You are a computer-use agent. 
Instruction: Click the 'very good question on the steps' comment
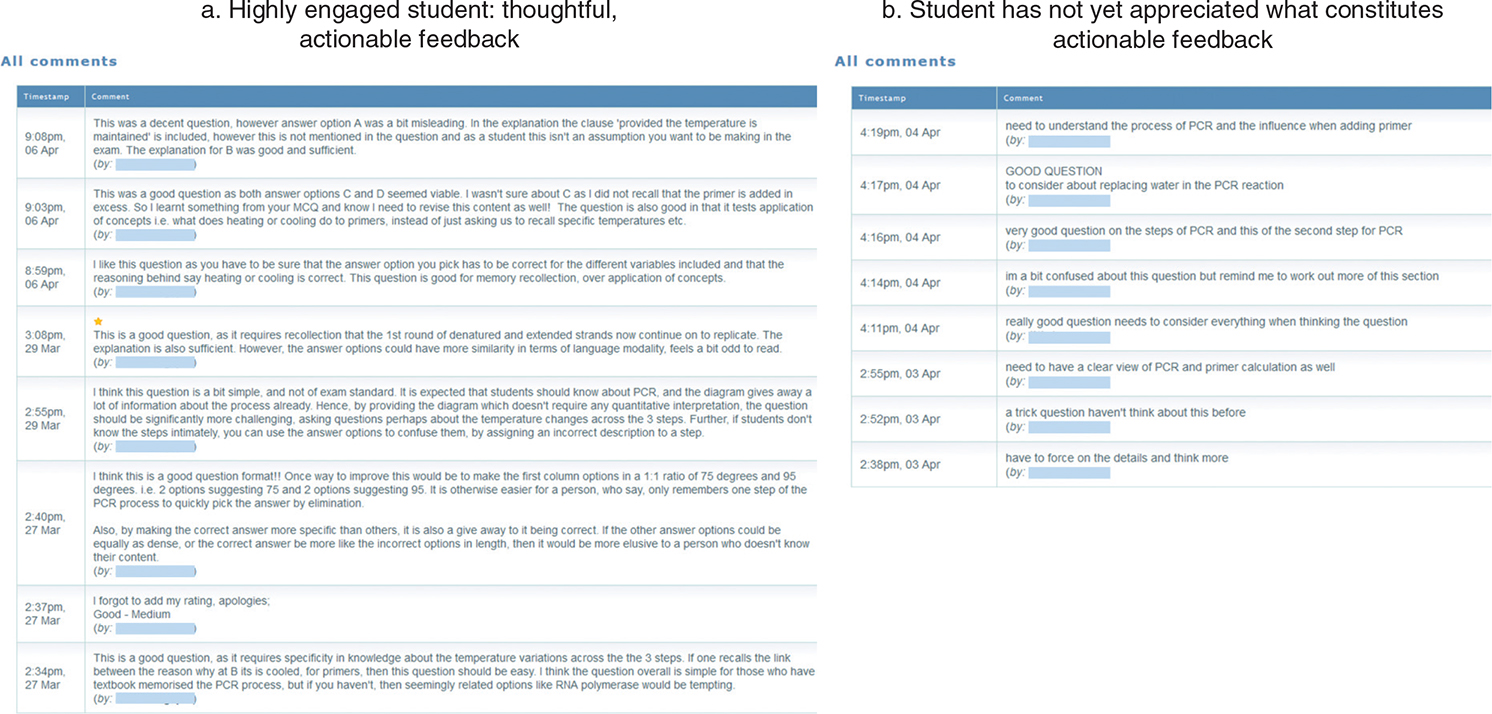tap(1204, 231)
